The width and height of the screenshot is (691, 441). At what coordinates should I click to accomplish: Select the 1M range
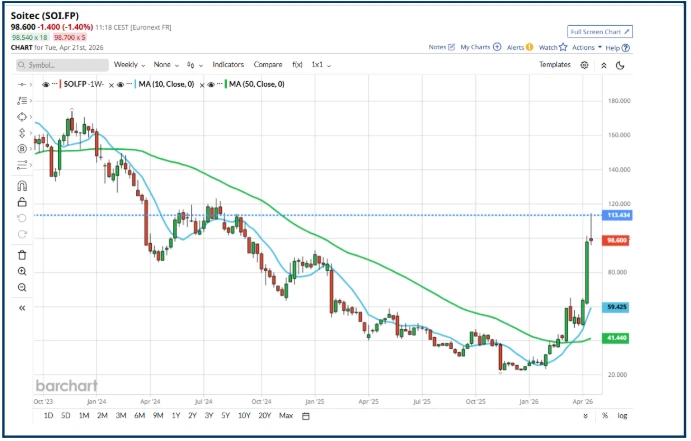84,415
